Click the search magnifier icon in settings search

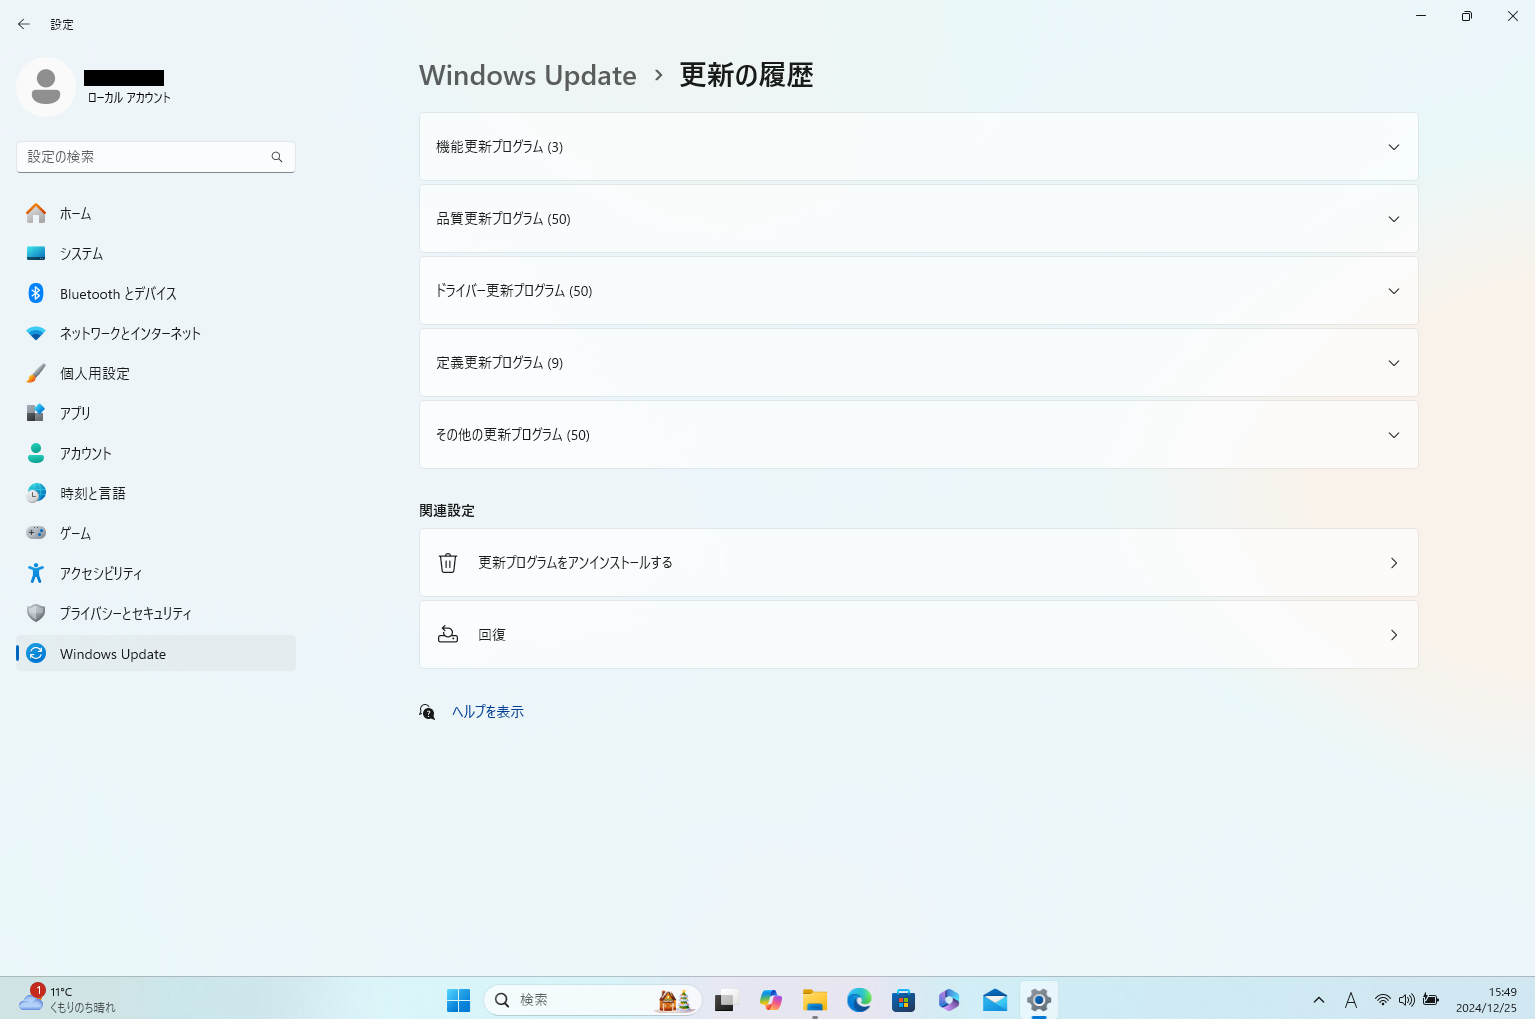277,157
